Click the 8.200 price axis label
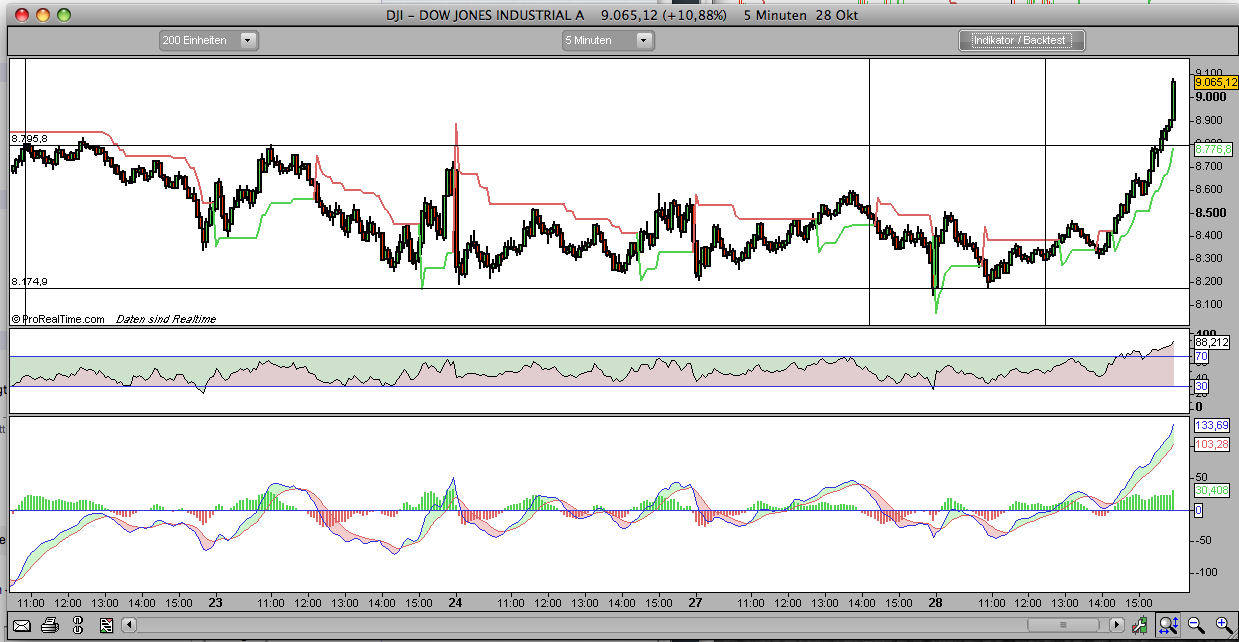This screenshot has height=642, width=1239. click(1210, 282)
